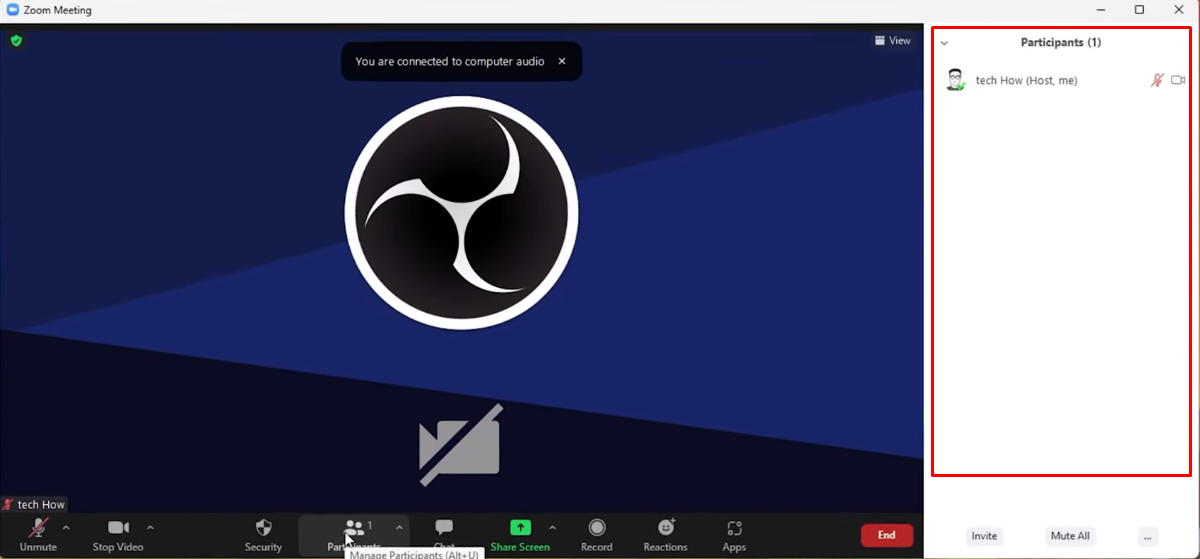Click the Stop Video camera icon
Image resolution: width=1200 pixels, height=559 pixels.
[x=119, y=527]
